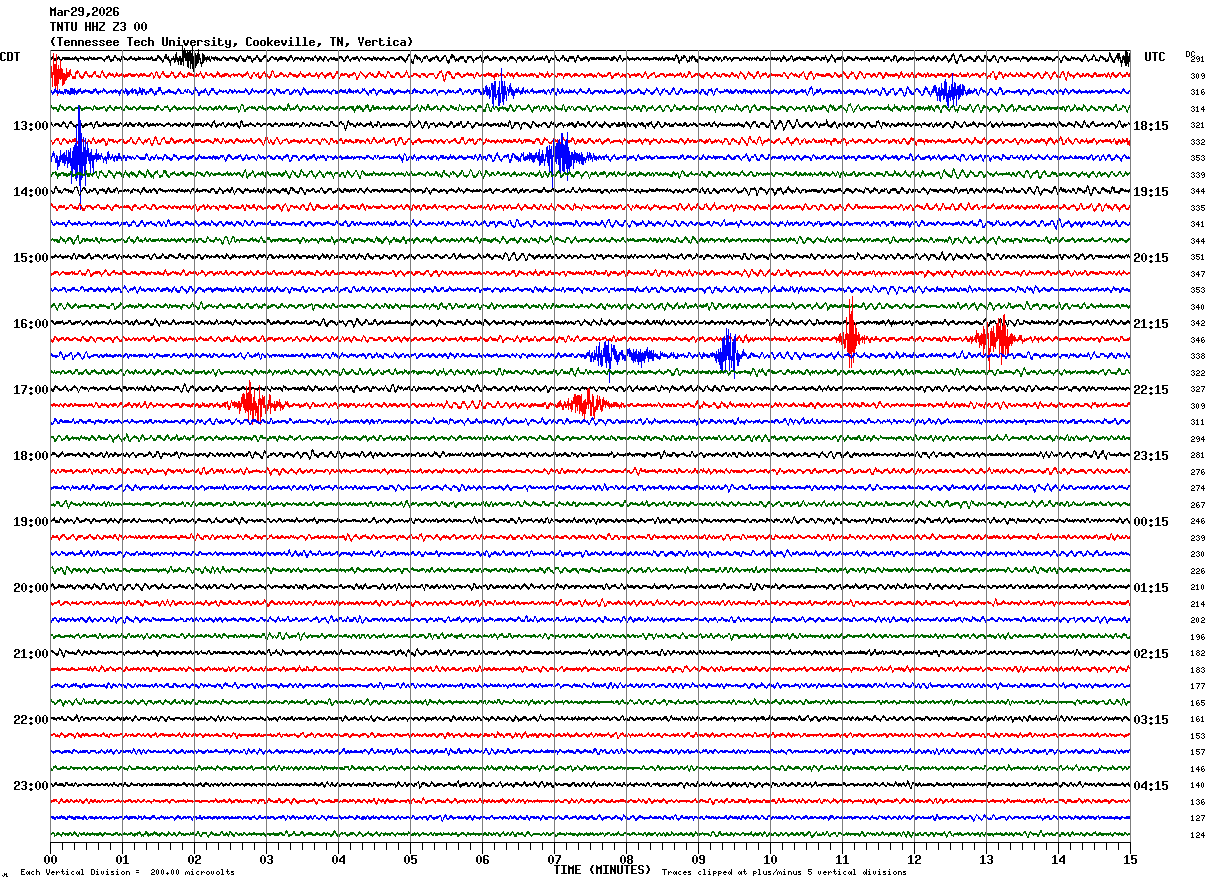
Task: Select the station code text TNTU HHZ Z3 00
Action: pyautogui.click(x=98, y=27)
